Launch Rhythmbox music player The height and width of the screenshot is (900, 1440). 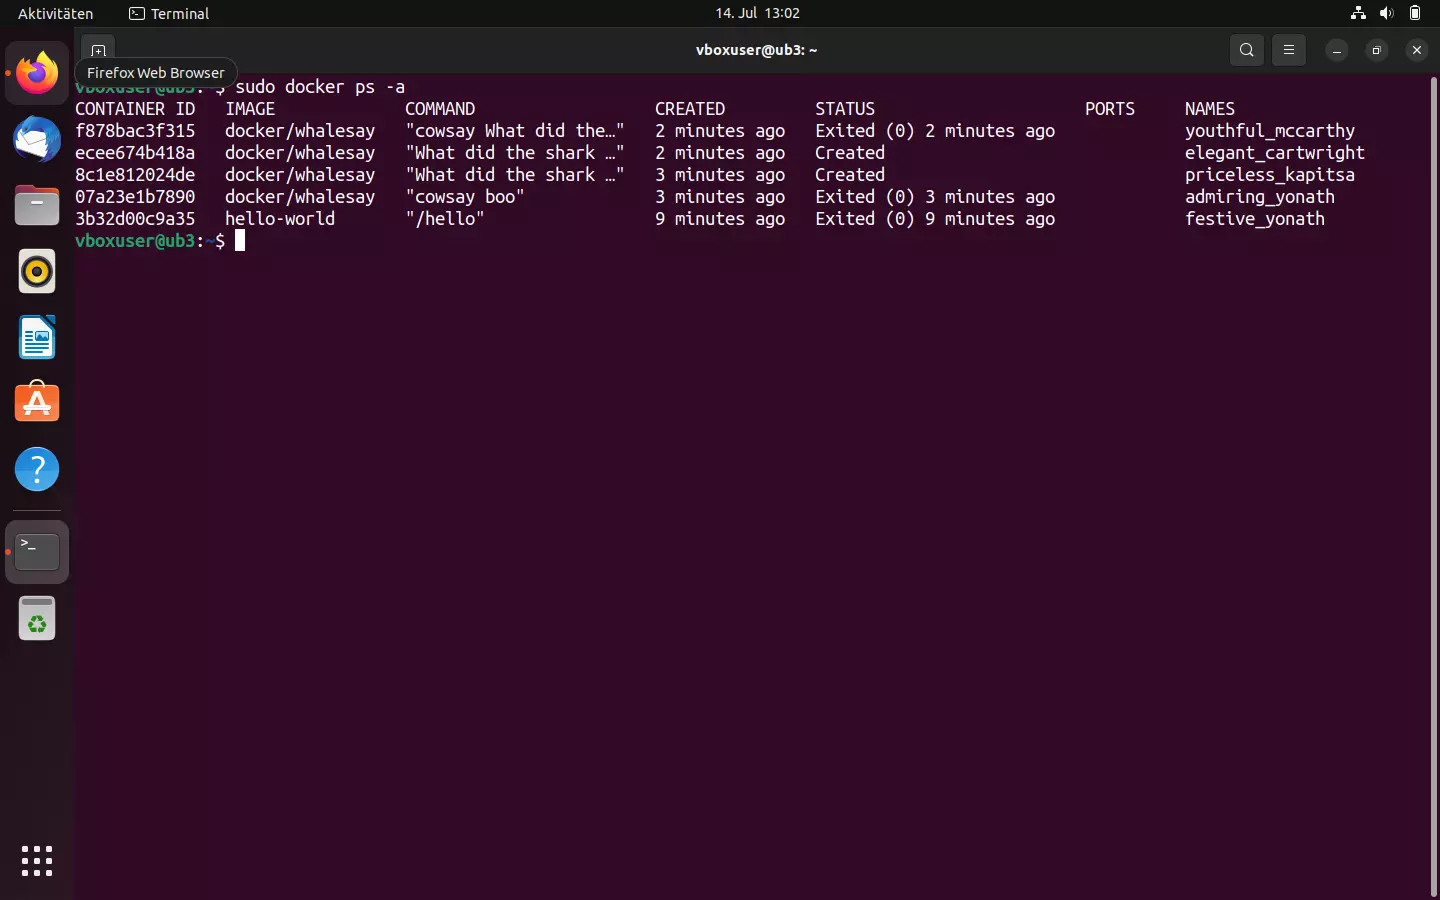coord(37,272)
